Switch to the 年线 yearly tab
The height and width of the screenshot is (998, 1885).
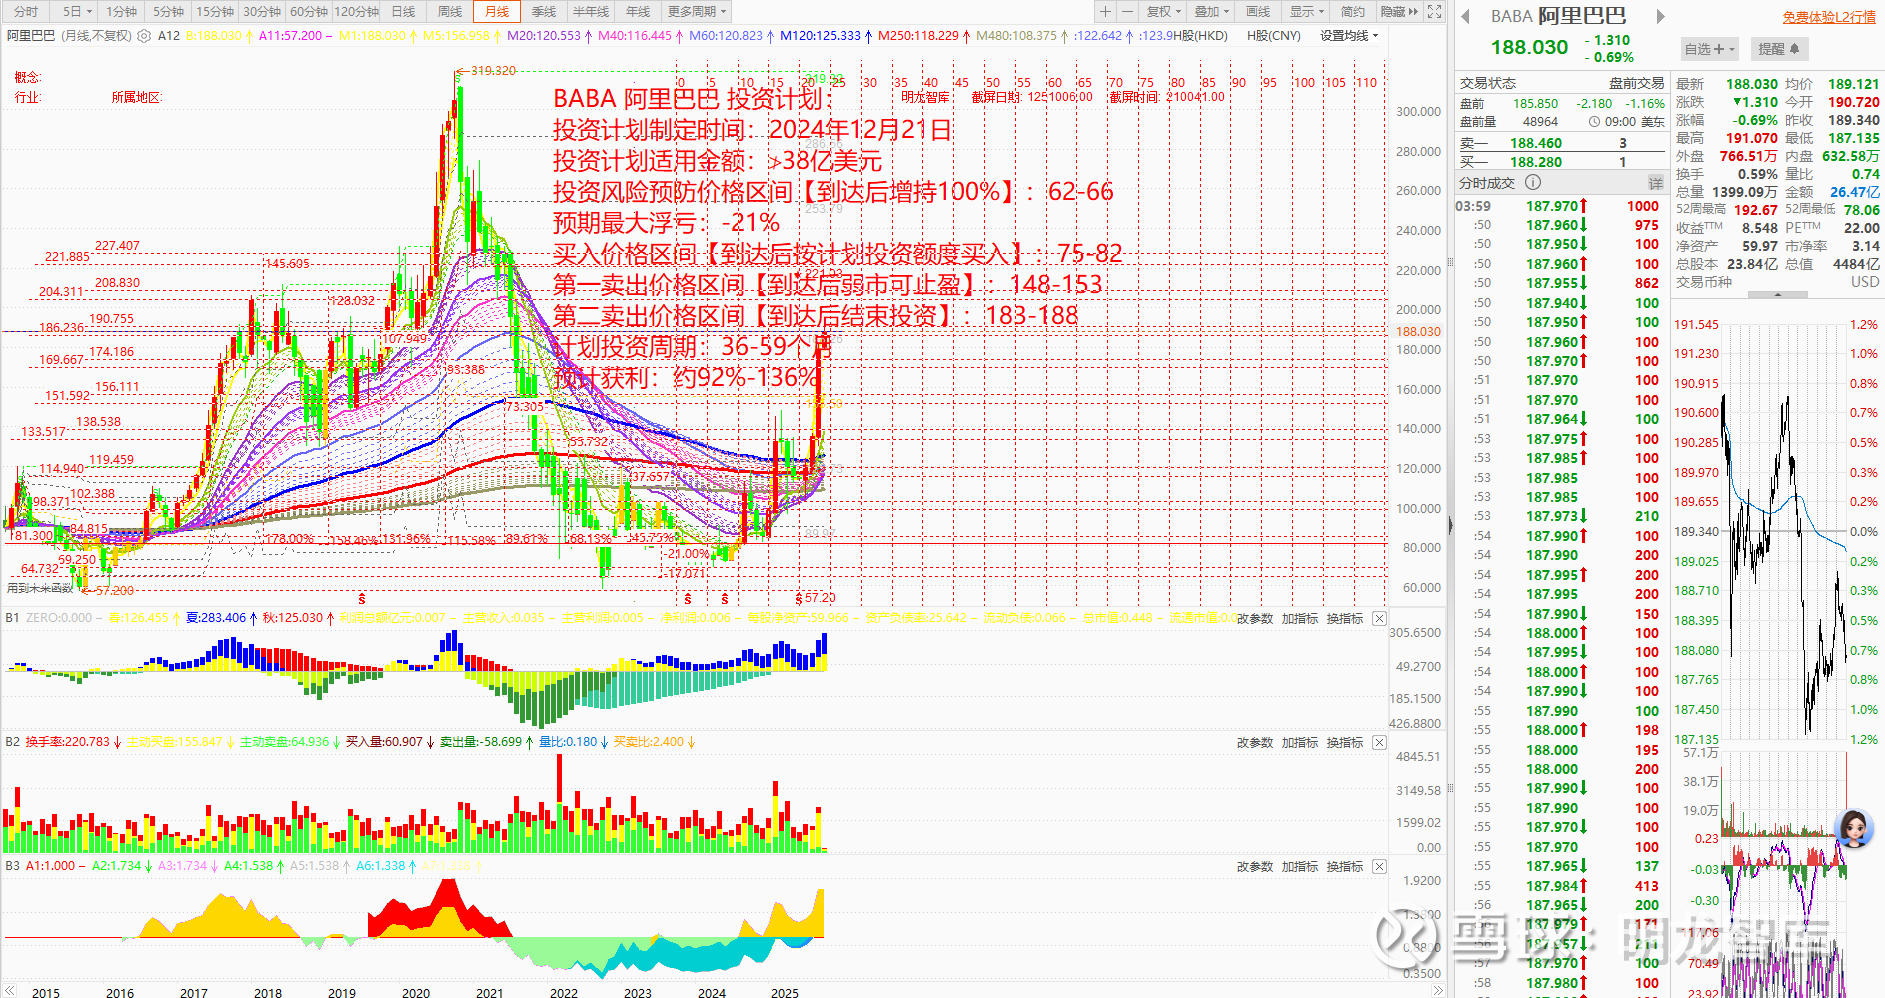[638, 12]
